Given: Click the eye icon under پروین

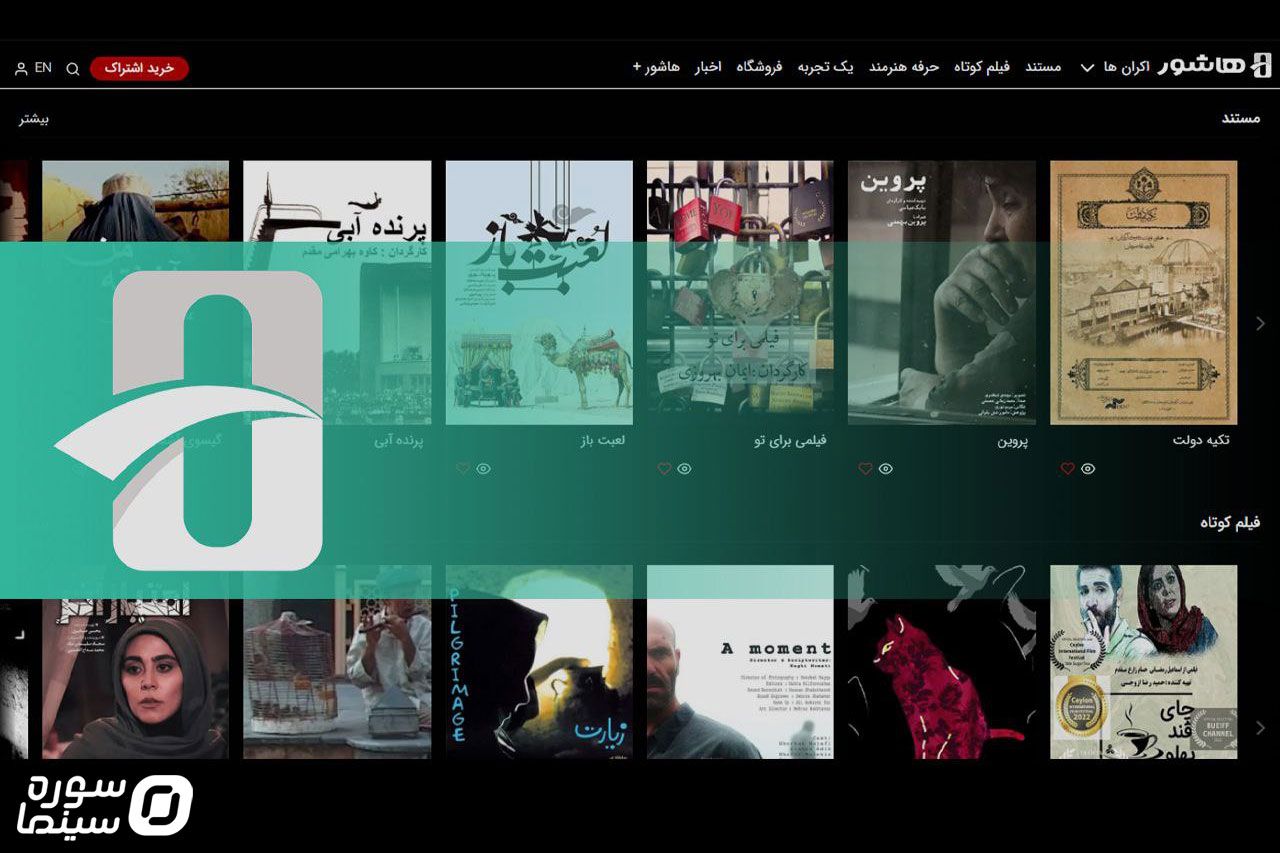Looking at the screenshot, I should click(886, 468).
